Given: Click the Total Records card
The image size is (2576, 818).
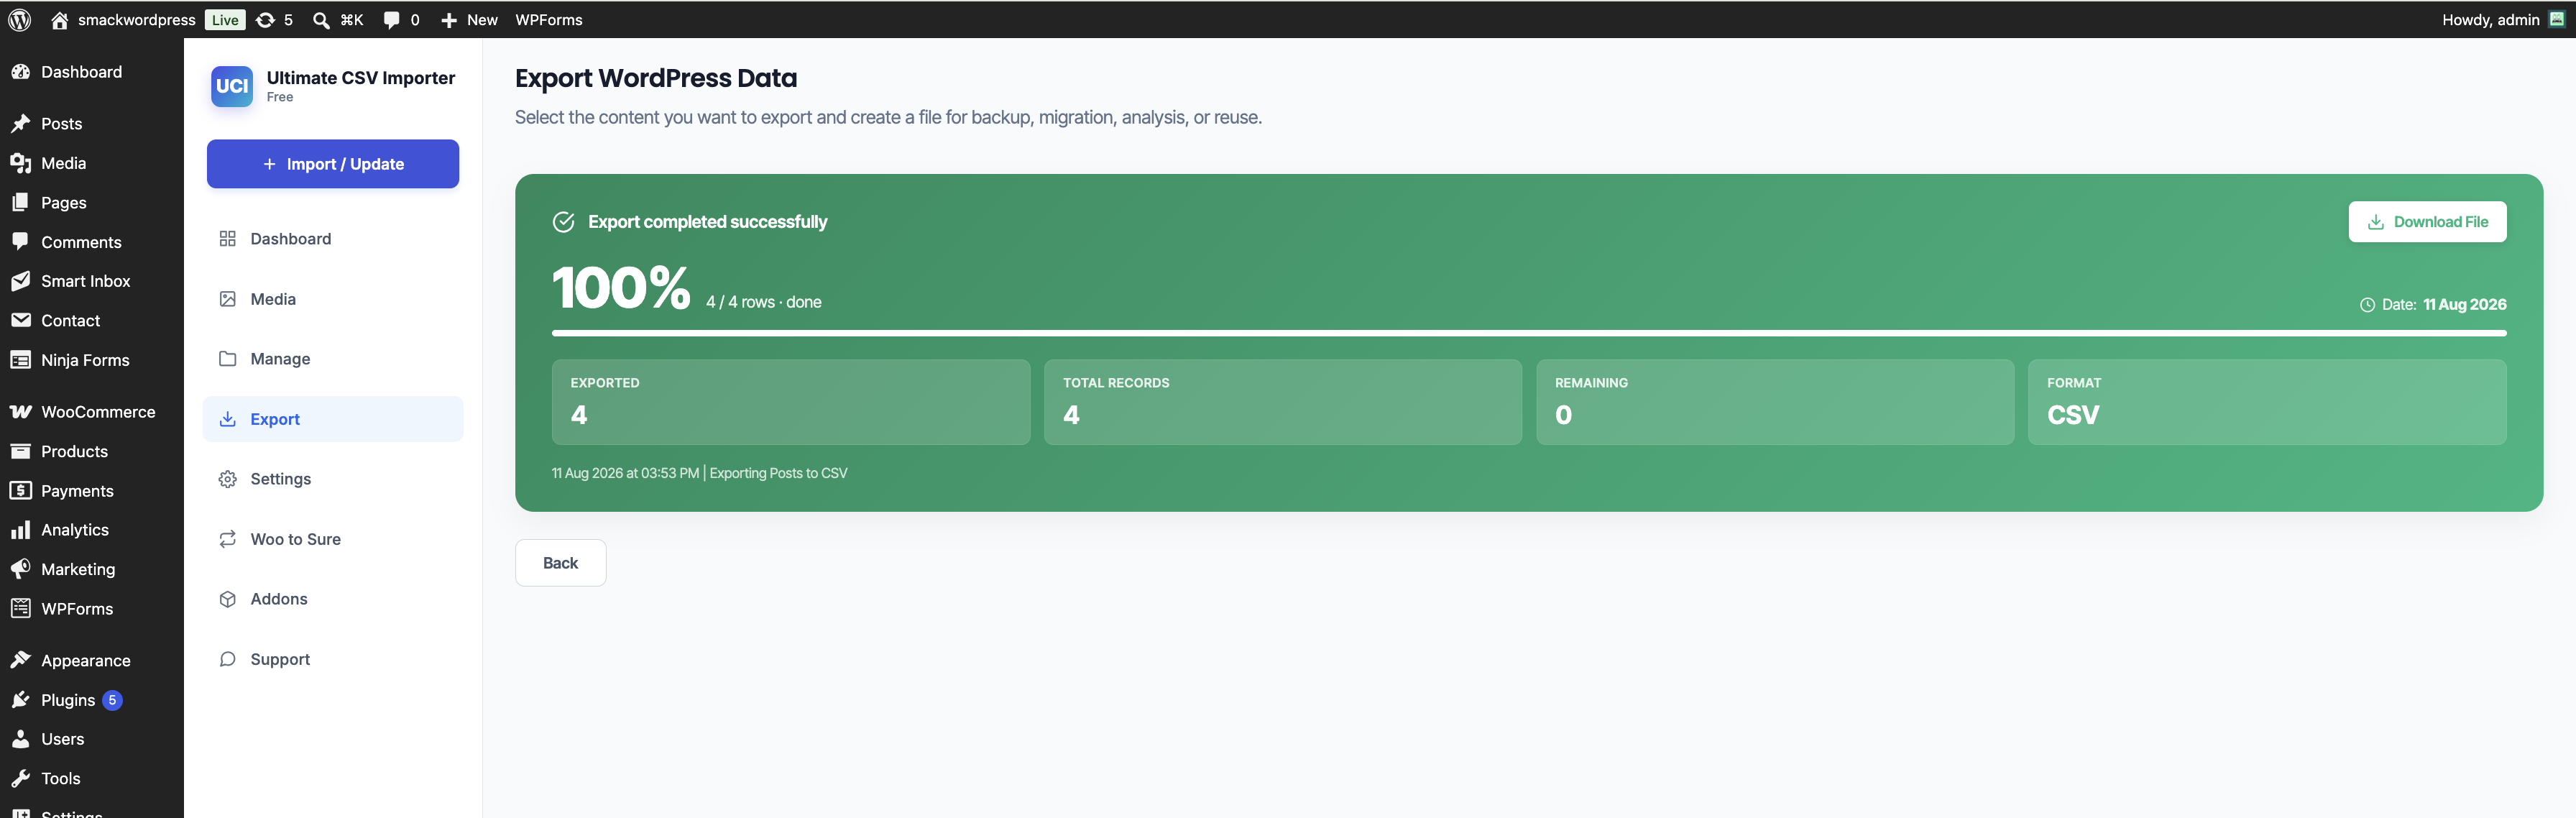Looking at the screenshot, I should (1283, 402).
